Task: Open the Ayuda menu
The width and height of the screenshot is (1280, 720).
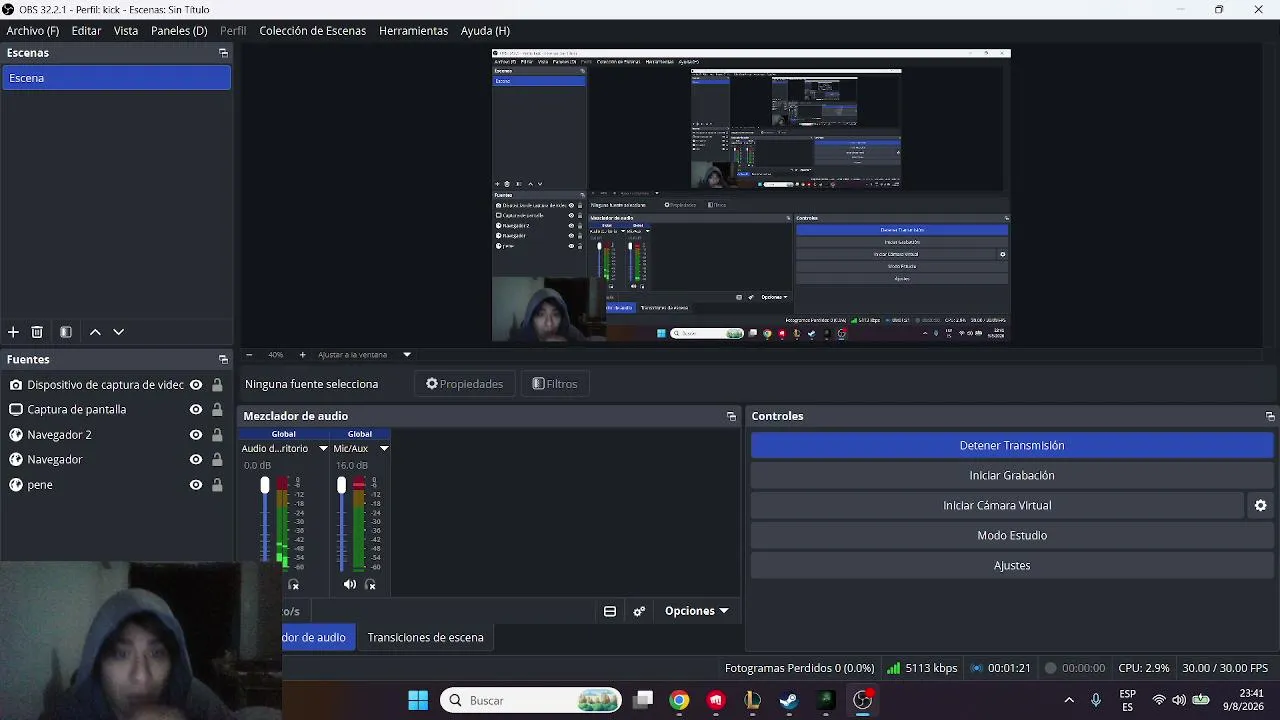Action: pyautogui.click(x=485, y=31)
